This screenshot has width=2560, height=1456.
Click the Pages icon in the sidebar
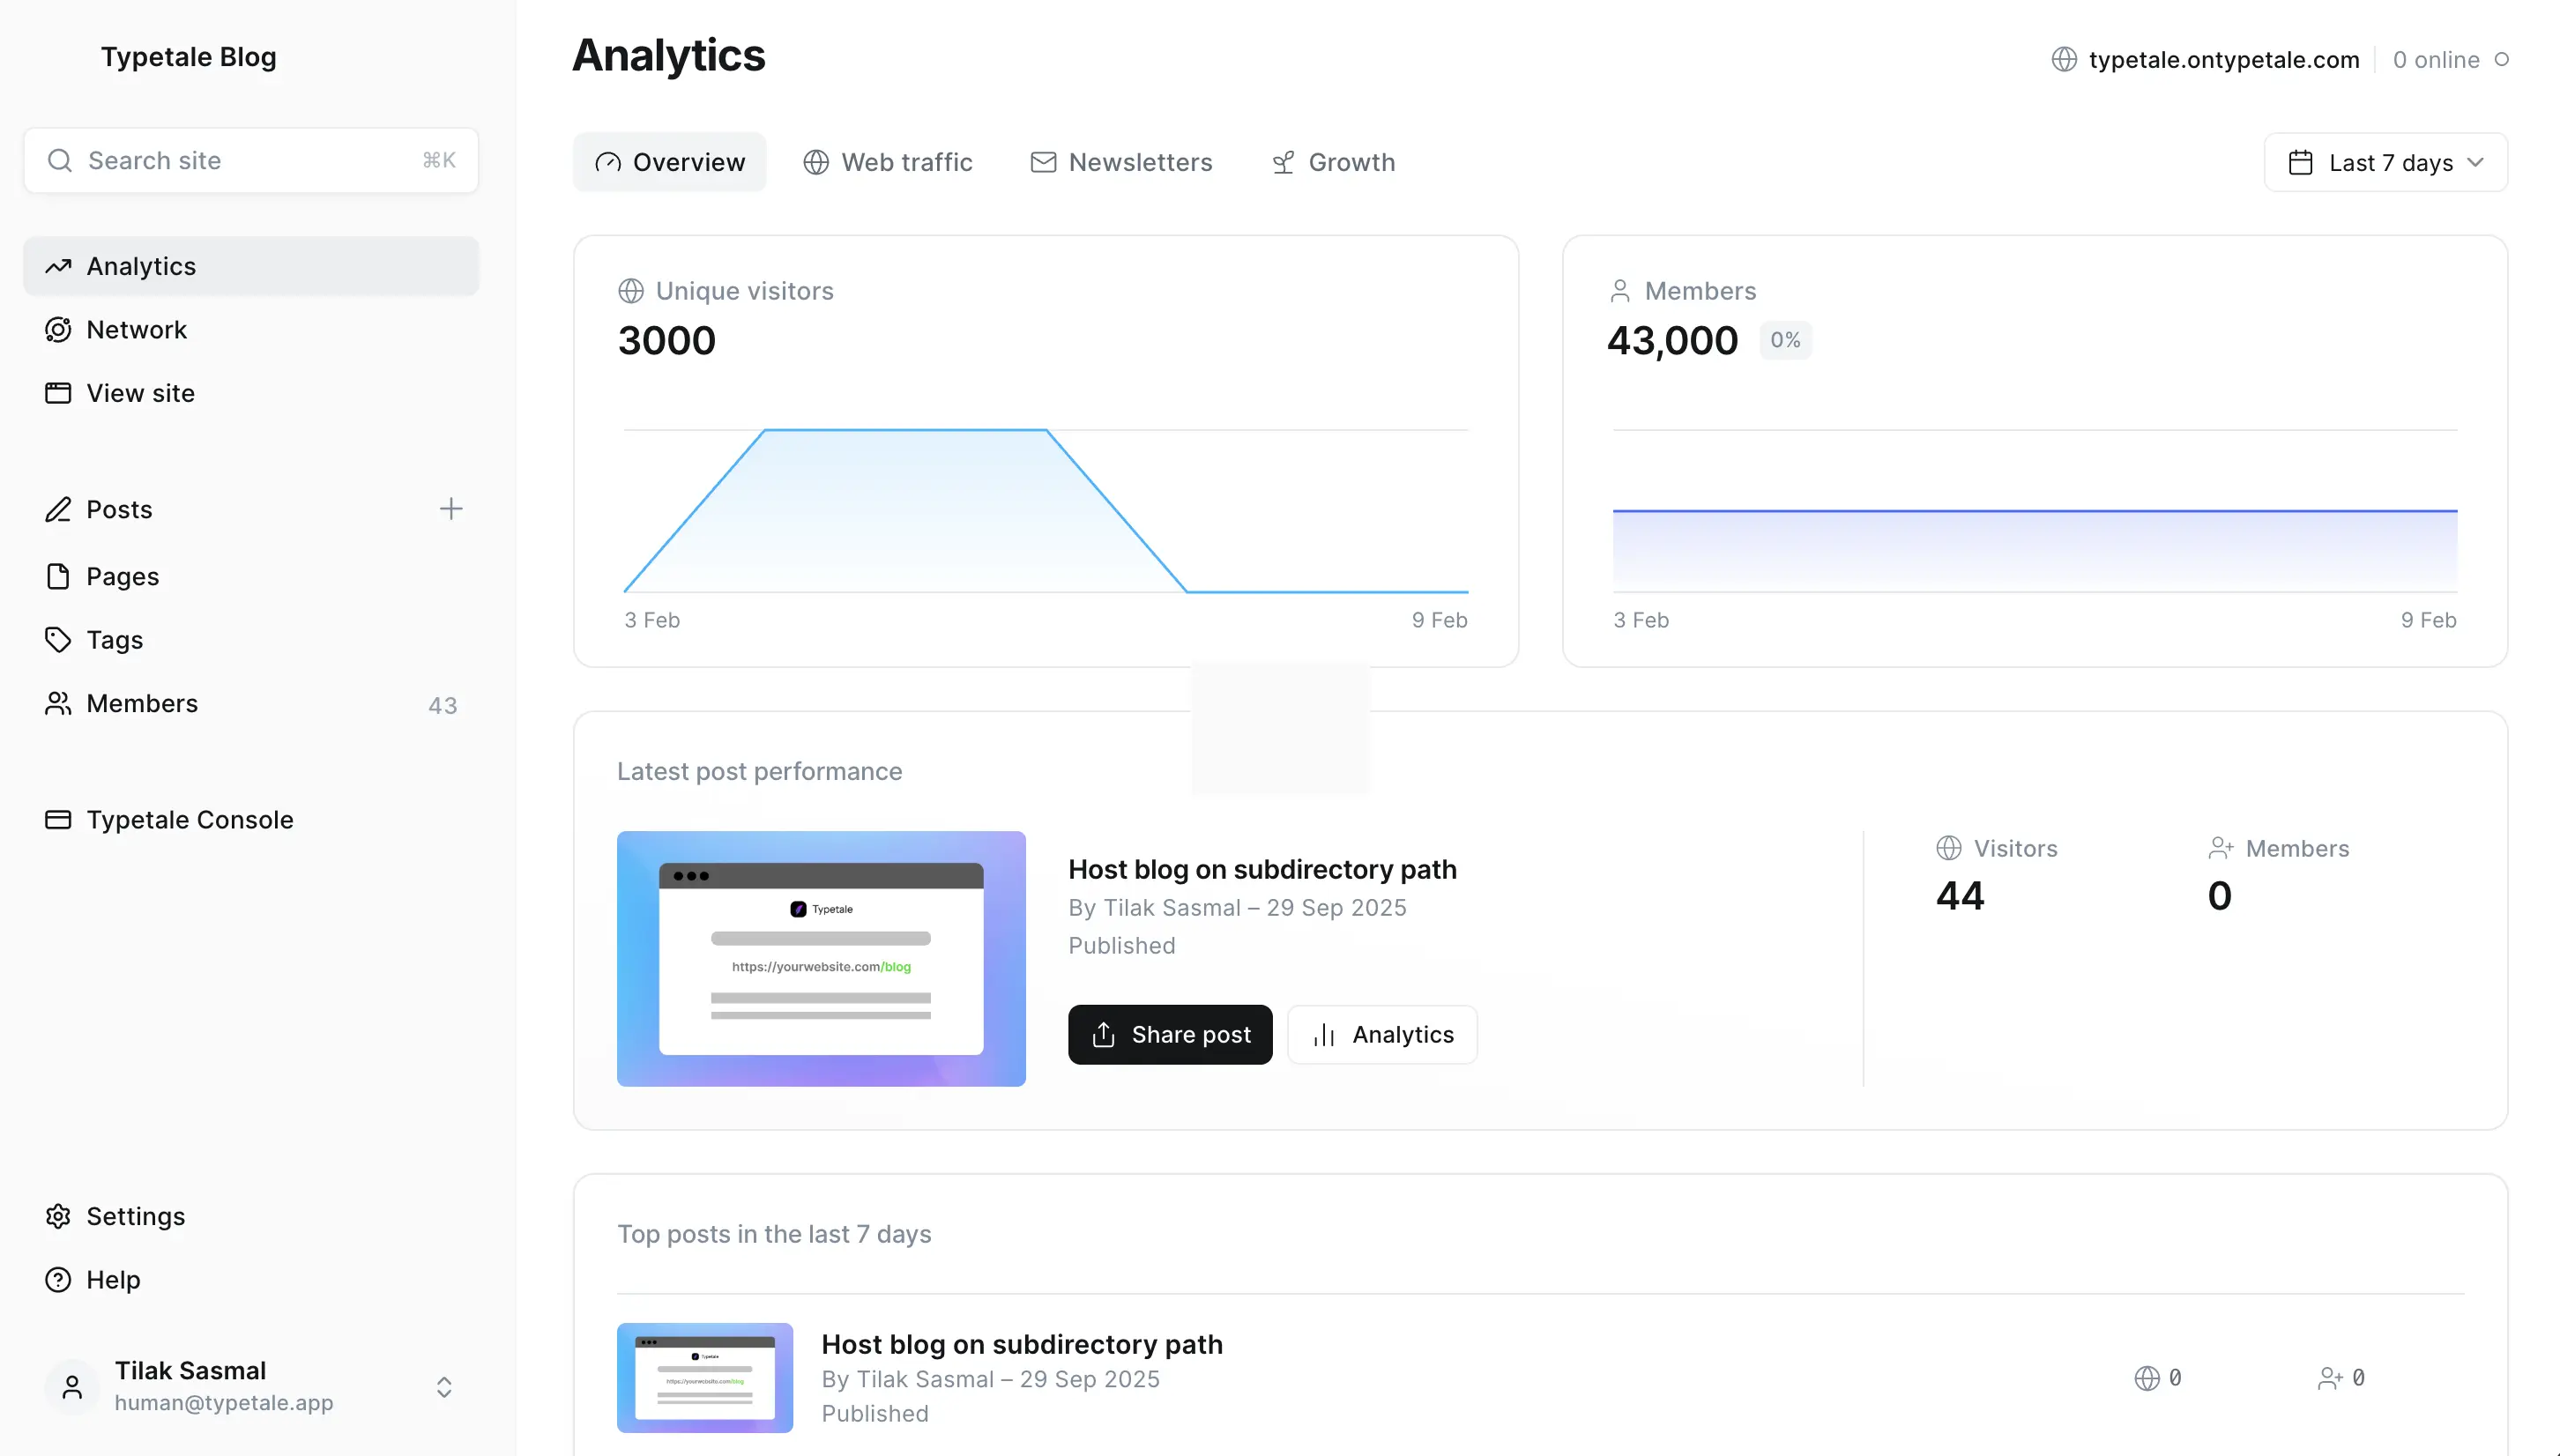58,577
